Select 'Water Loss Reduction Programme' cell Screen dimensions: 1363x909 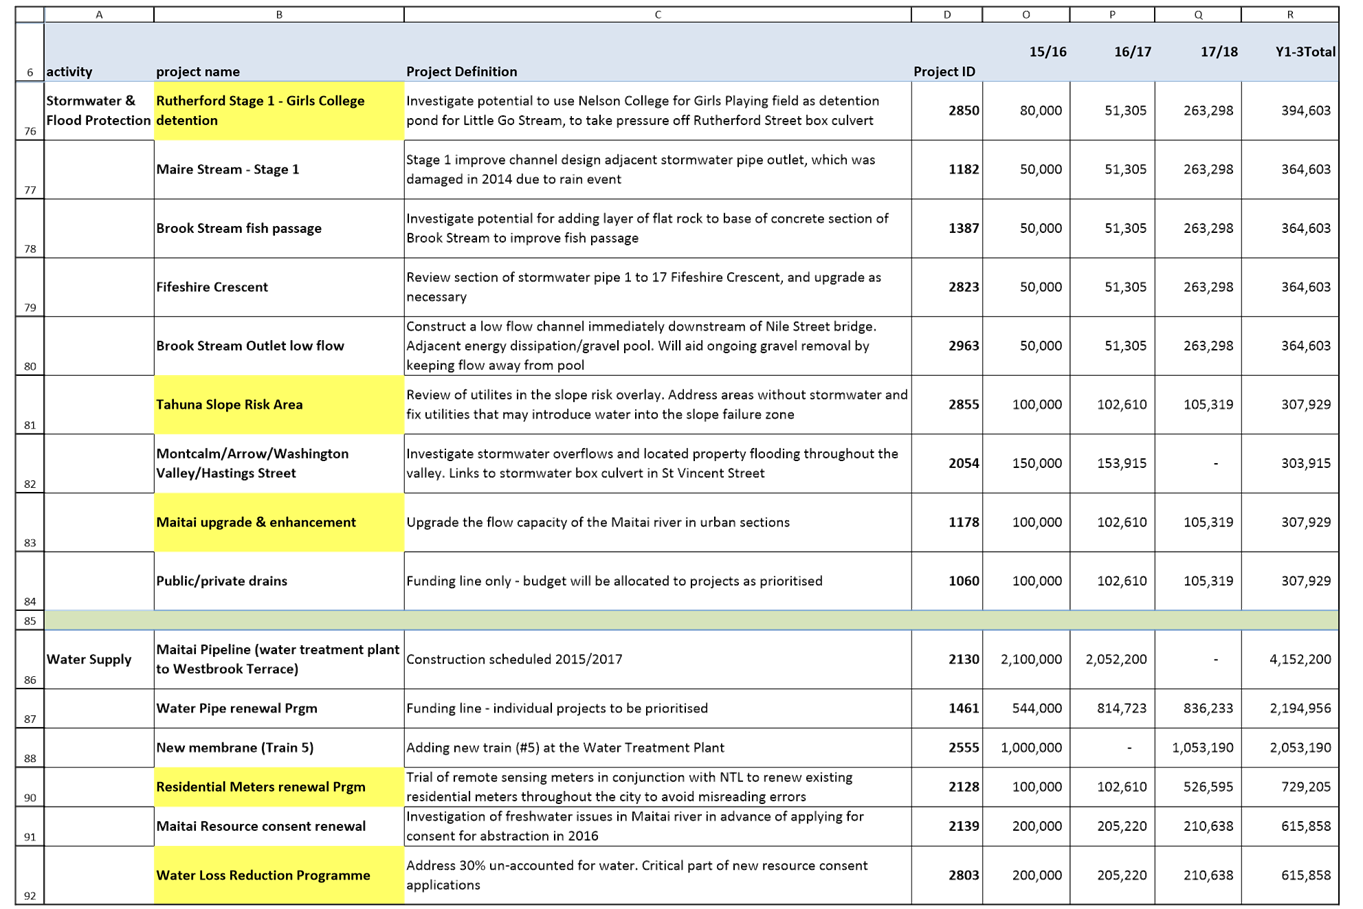[279, 875]
